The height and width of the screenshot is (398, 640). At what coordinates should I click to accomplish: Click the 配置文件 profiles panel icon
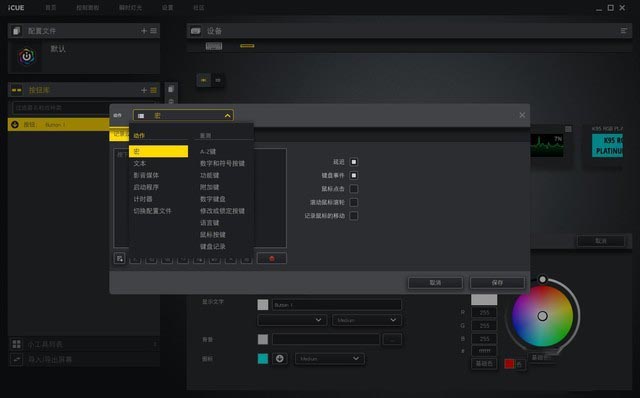coord(17,31)
